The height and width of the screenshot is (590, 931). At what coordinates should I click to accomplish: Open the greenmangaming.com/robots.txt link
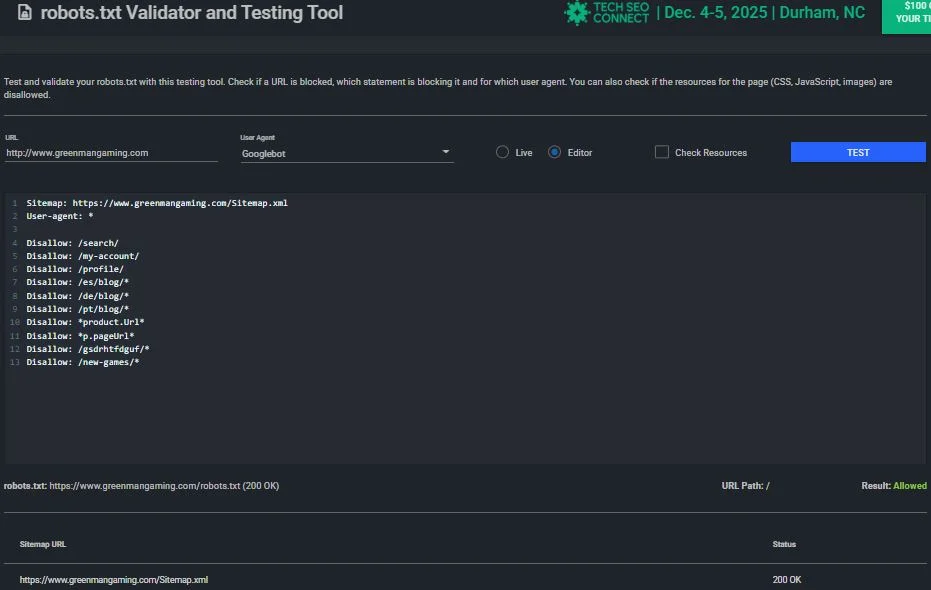click(144, 486)
